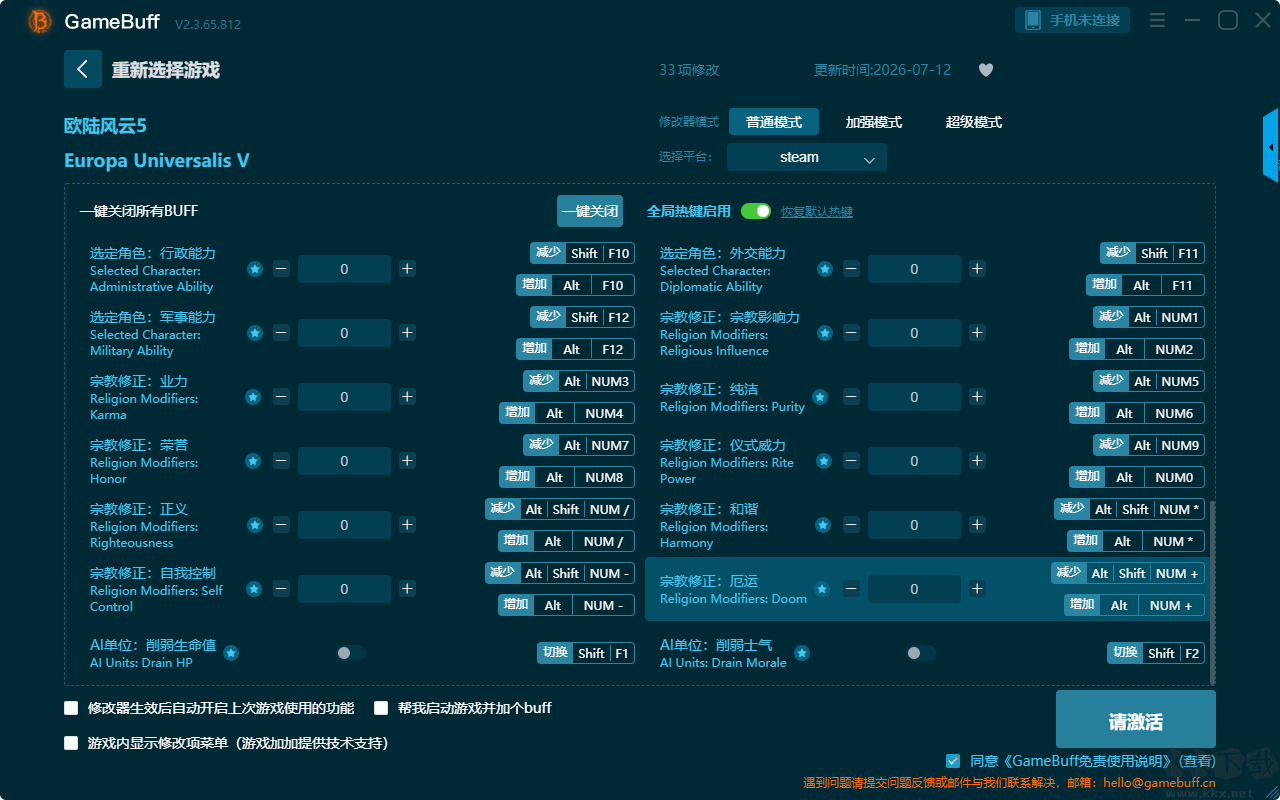Star the Military Ability modifier

coord(255,333)
